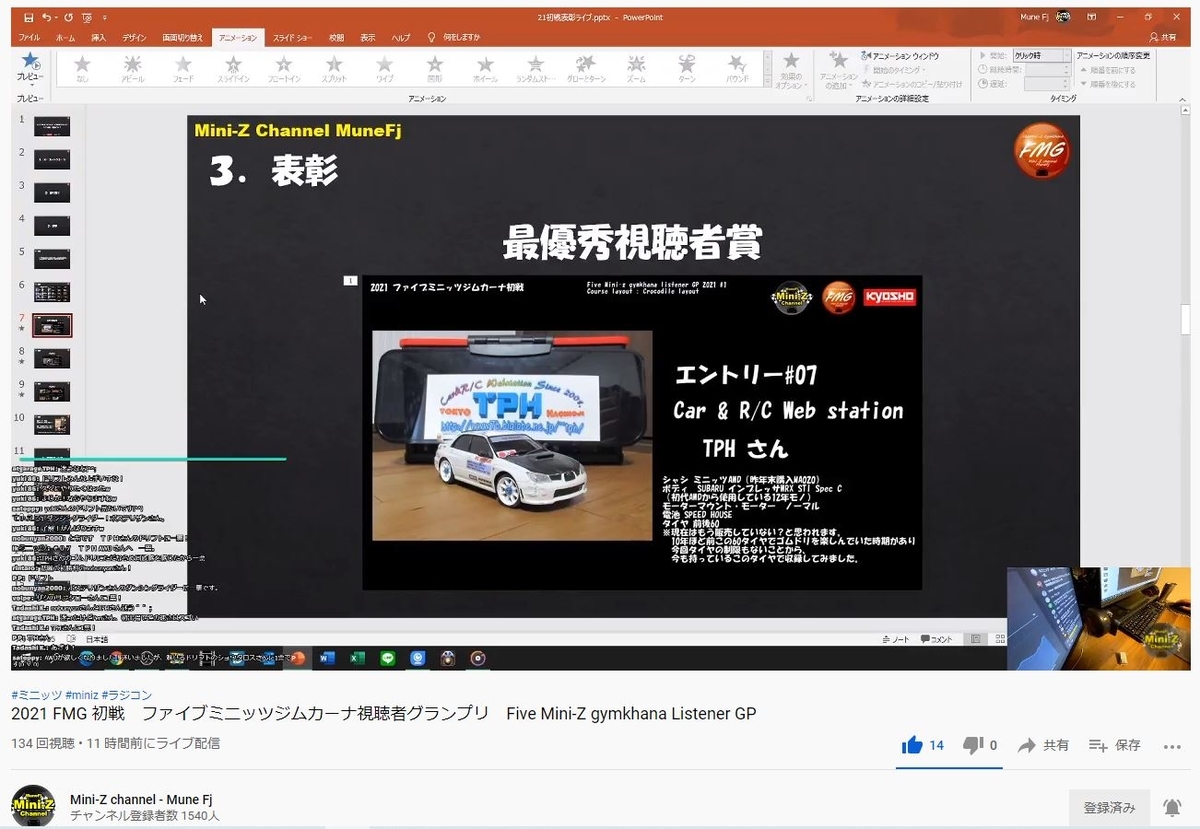Select slide 3 thumbnail
Screen dimensions: 1200x829
pyautogui.click(x=52, y=193)
